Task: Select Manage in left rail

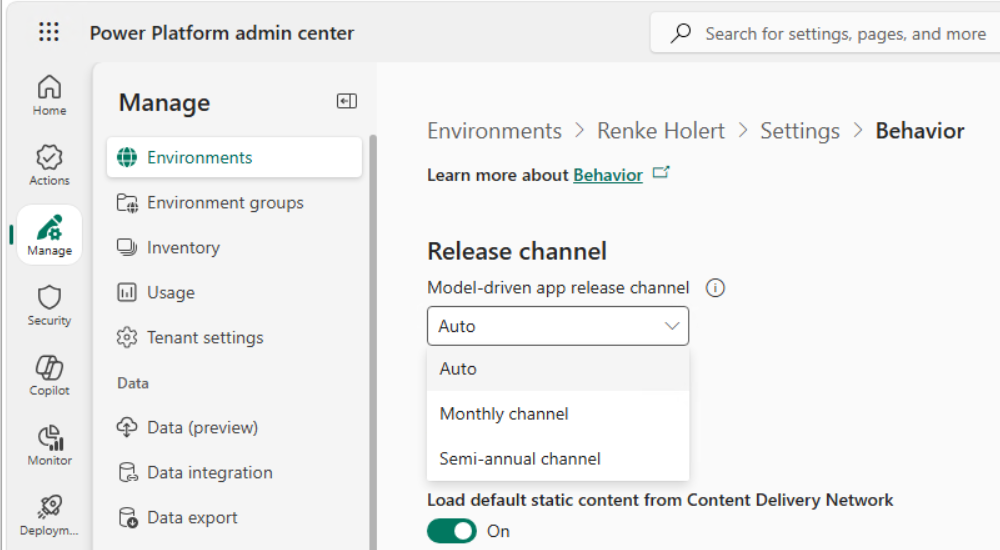Action: pyautogui.click(x=49, y=235)
